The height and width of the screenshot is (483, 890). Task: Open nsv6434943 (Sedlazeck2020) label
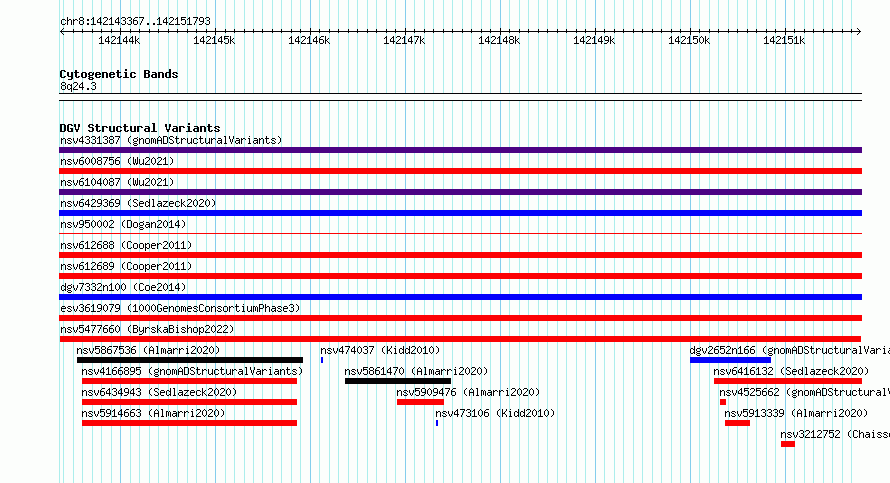coord(159,392)
